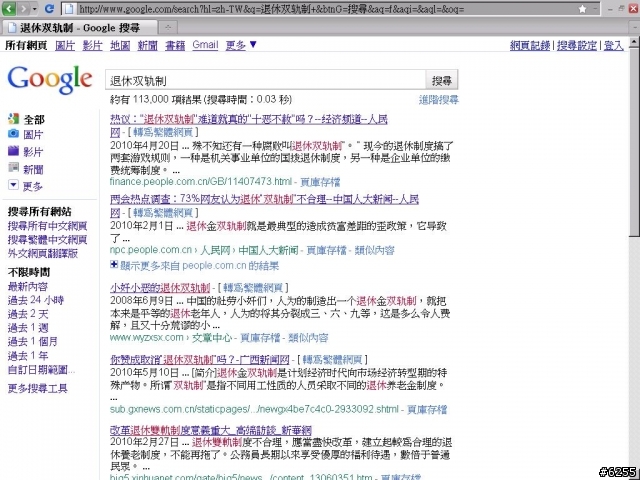Open the top-bar 更多 dropdown menu
The height and width of the screenshot is (480, 640).
pyautogui.click(x=241, y=44)
